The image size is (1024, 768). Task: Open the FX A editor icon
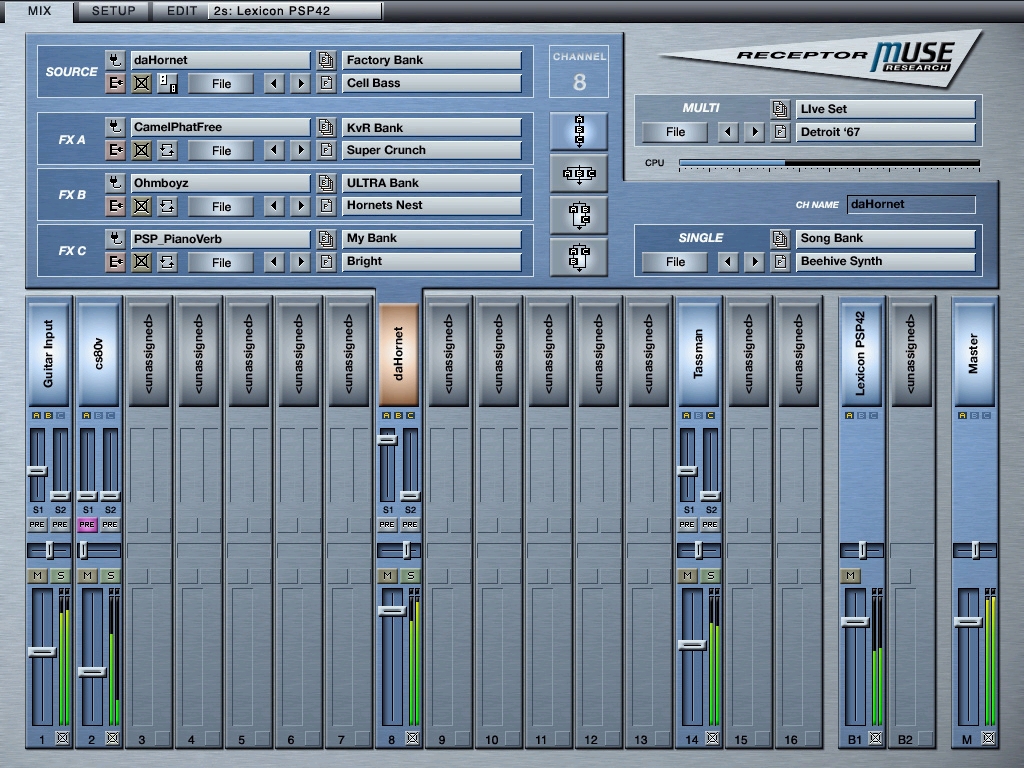pos(116,150)
